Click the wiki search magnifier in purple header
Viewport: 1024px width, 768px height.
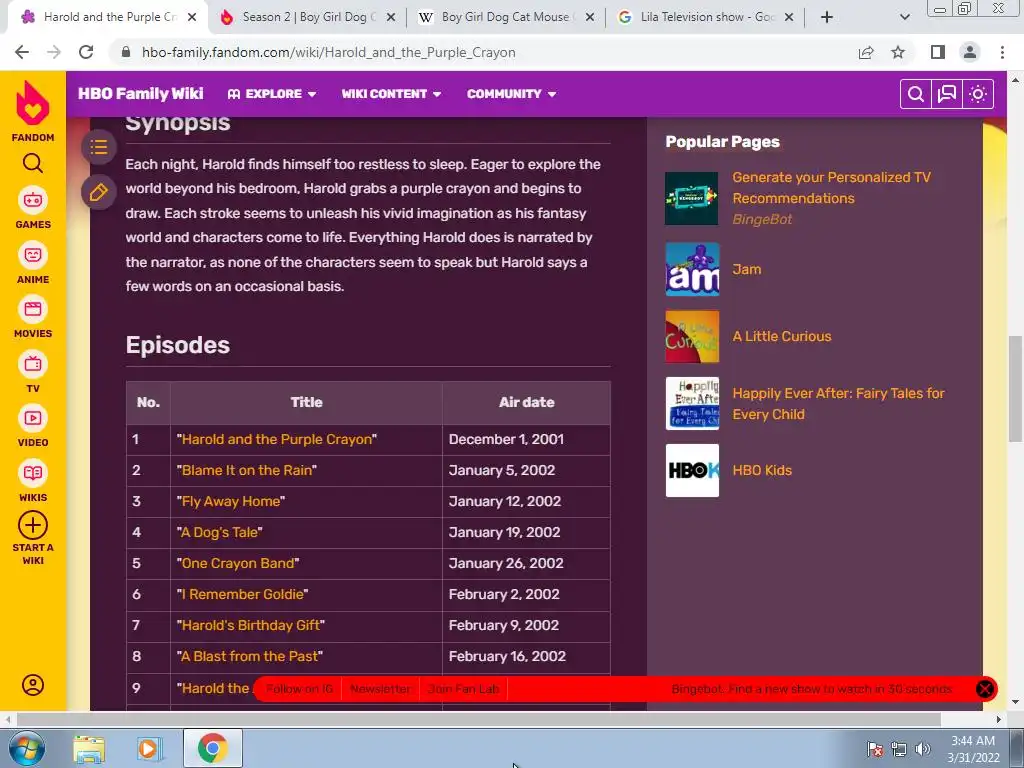916,94
